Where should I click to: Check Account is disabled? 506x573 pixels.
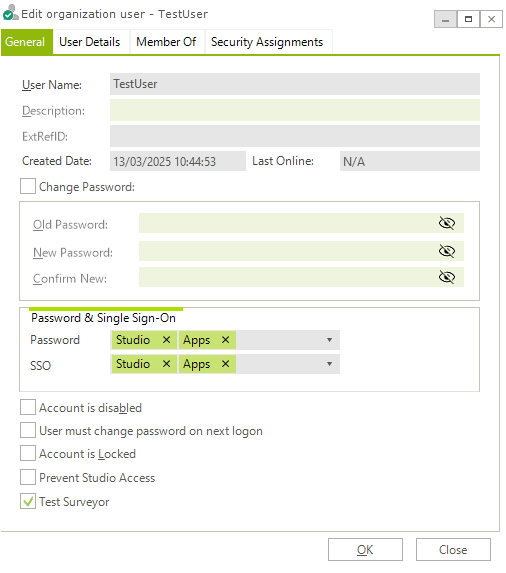pyautogui.click(x=28, y=407)
